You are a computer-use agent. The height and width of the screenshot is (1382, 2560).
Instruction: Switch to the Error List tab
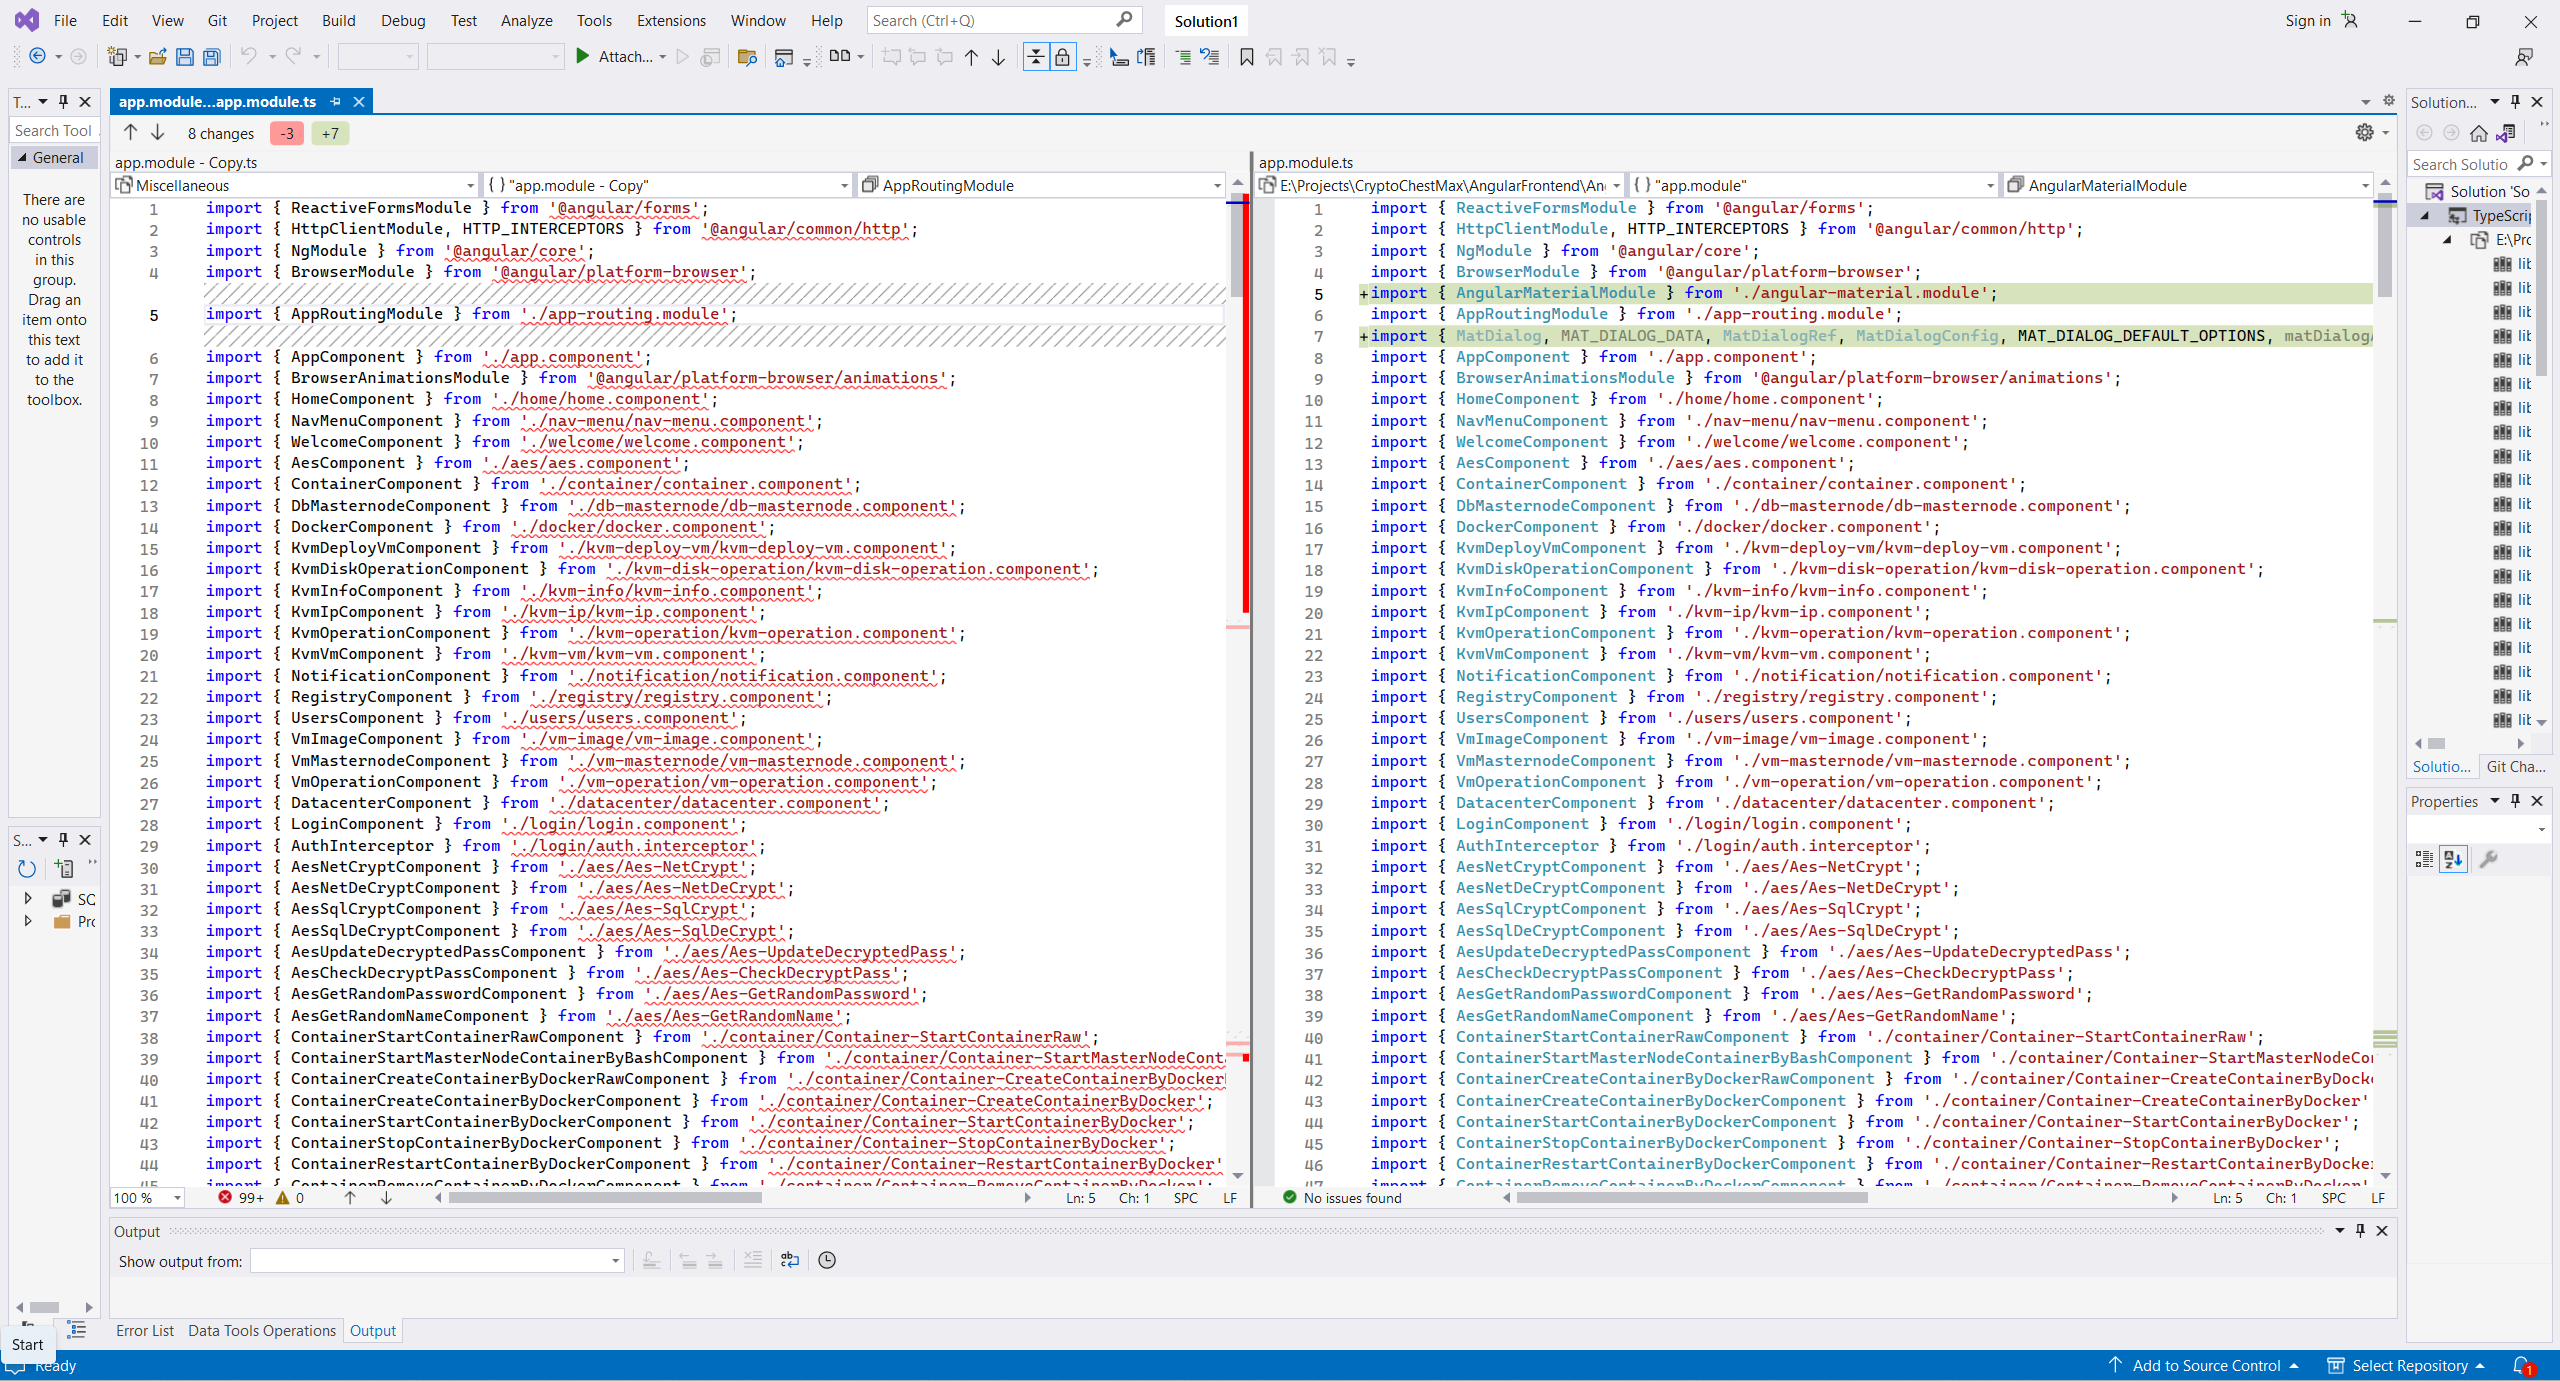coord(144,1330)
